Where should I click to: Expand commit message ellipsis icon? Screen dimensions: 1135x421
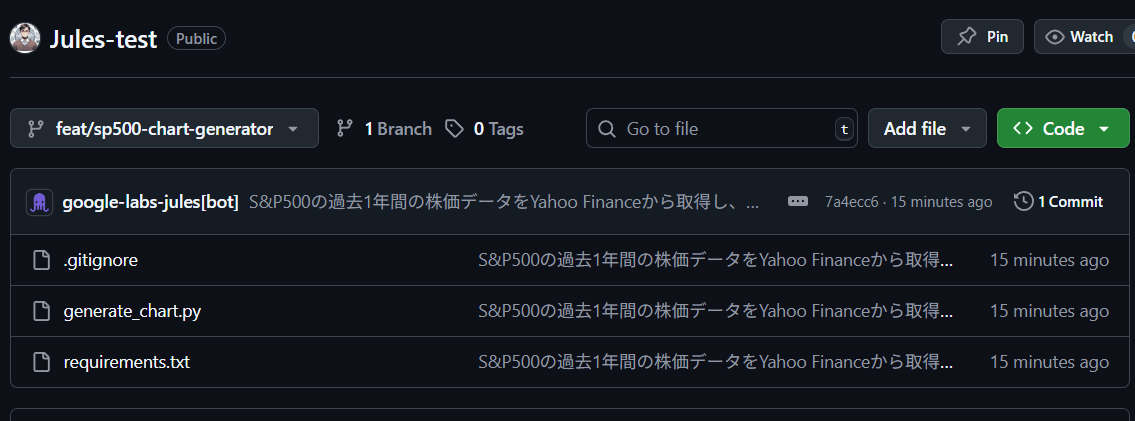pyautogui.click(x=798, y=201)
